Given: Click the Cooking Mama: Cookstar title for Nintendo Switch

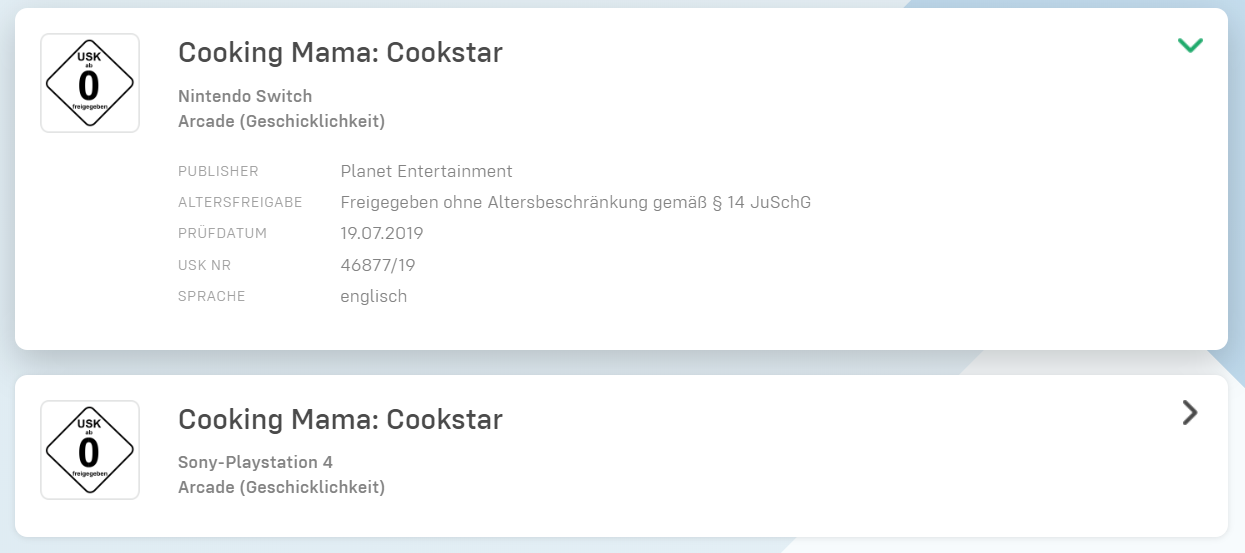Looking at the screenshot, I should point(340,52).
